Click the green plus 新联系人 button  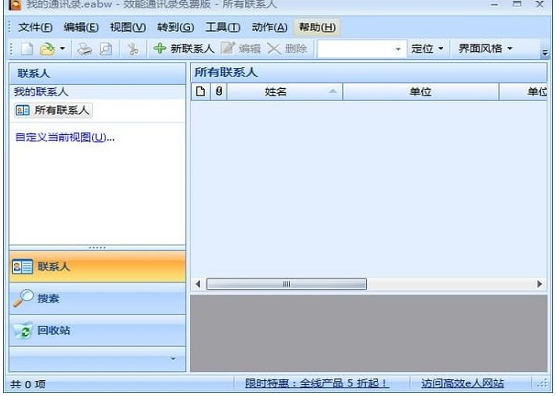coord(184,48)
